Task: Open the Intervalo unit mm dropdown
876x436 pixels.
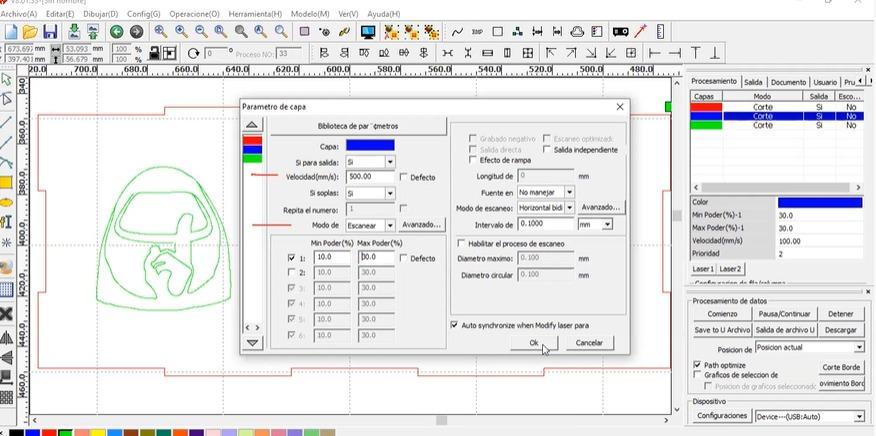Action: tap(607, 224)
